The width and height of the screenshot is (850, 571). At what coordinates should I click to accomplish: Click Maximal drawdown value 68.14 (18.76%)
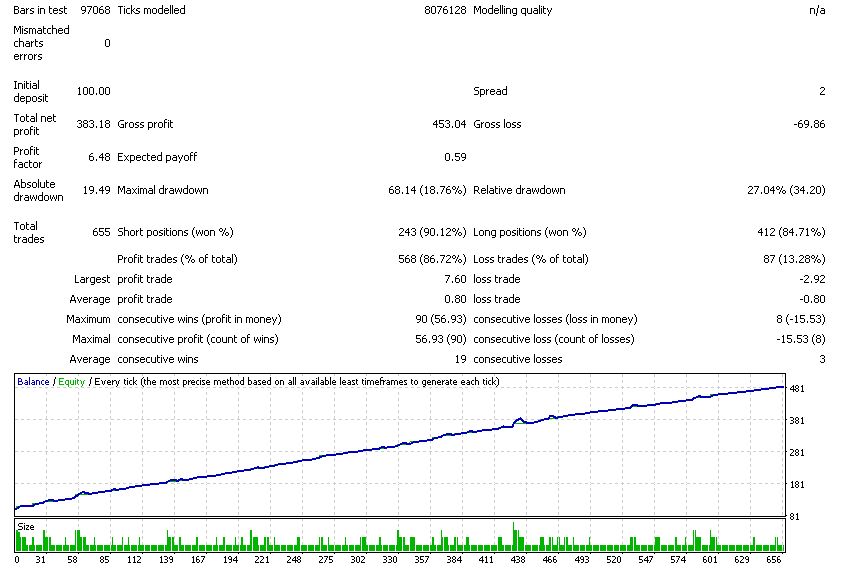coord(427,190)
